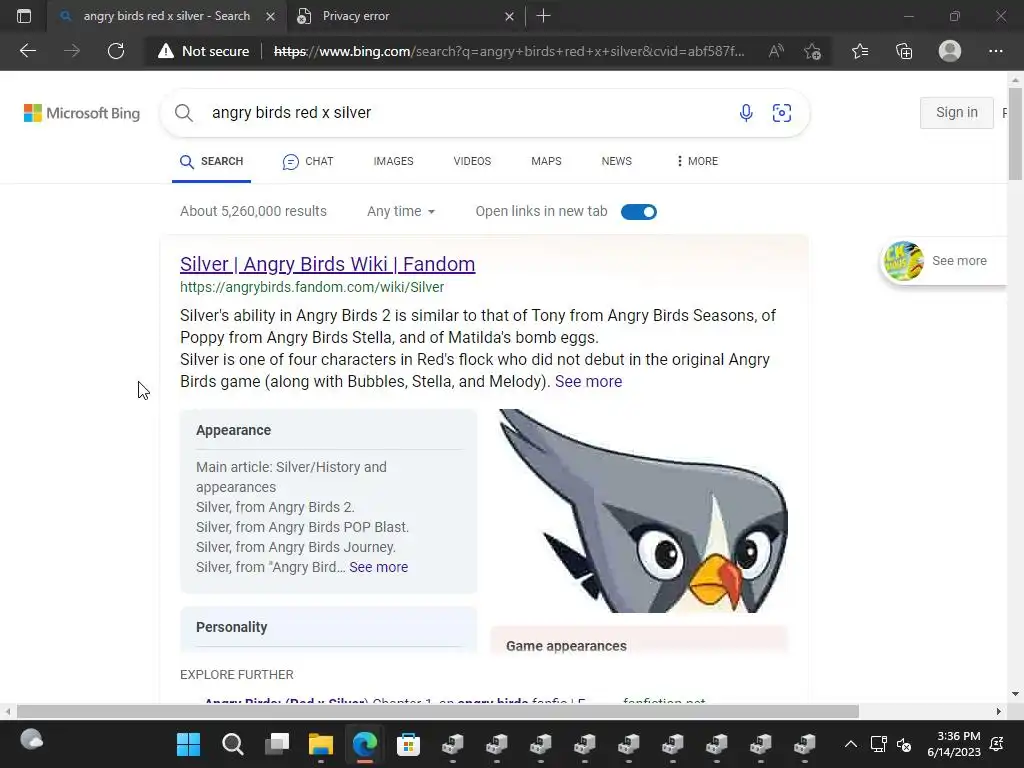Viewport: 1024px width, 768px height.
Task: Click the Sign in button
Action: pyautogui.click(x=957, y=112)
